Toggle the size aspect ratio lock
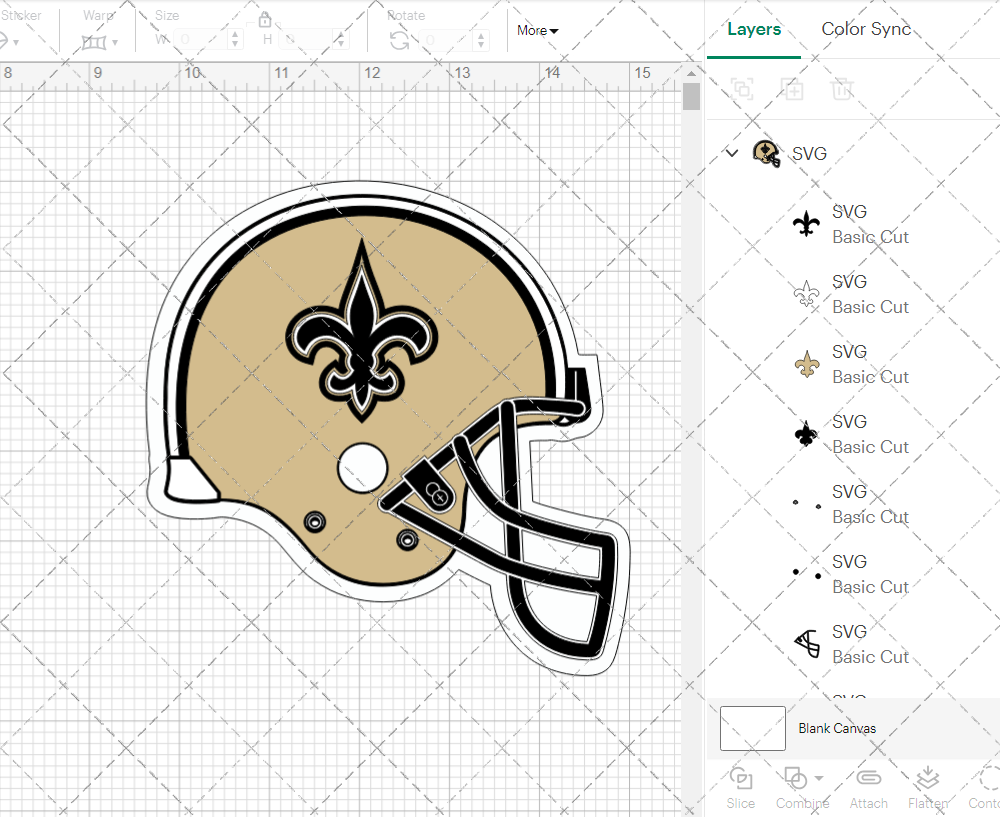The width and height of the screenshot is (1000, 817). [x=265, y=19]
